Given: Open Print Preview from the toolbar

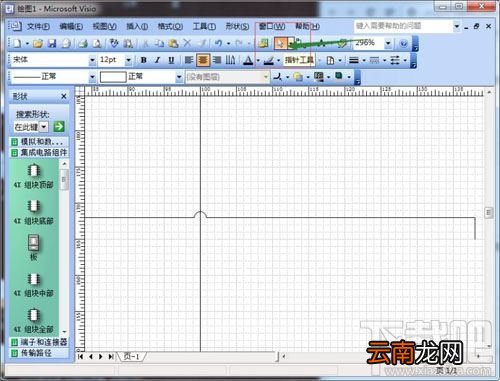Looking at the screenshot, I should [x=97, y=43].
